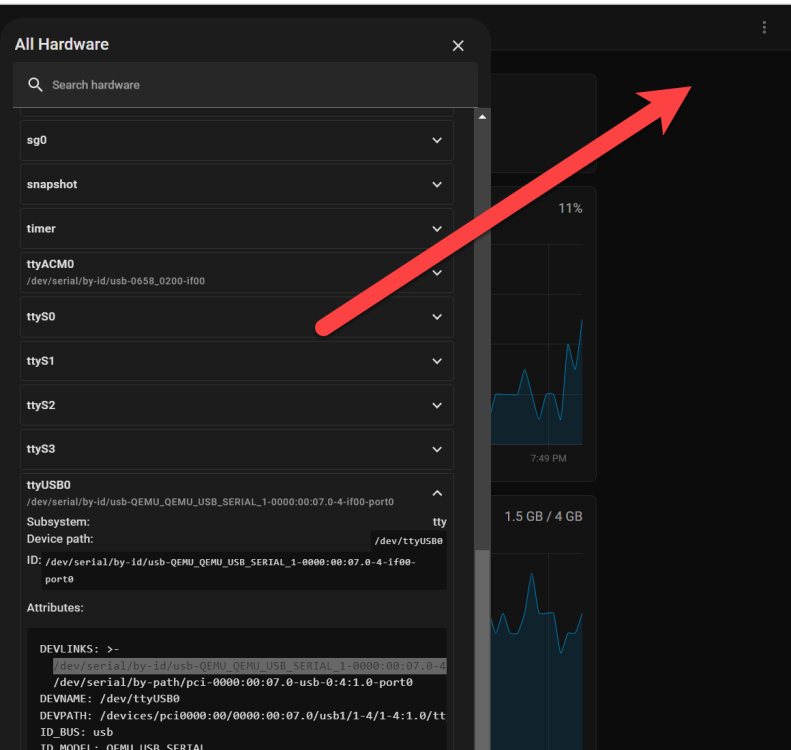Click the magnifier search icon
This screenshot has width=791, height=750.
coord(35,84)
